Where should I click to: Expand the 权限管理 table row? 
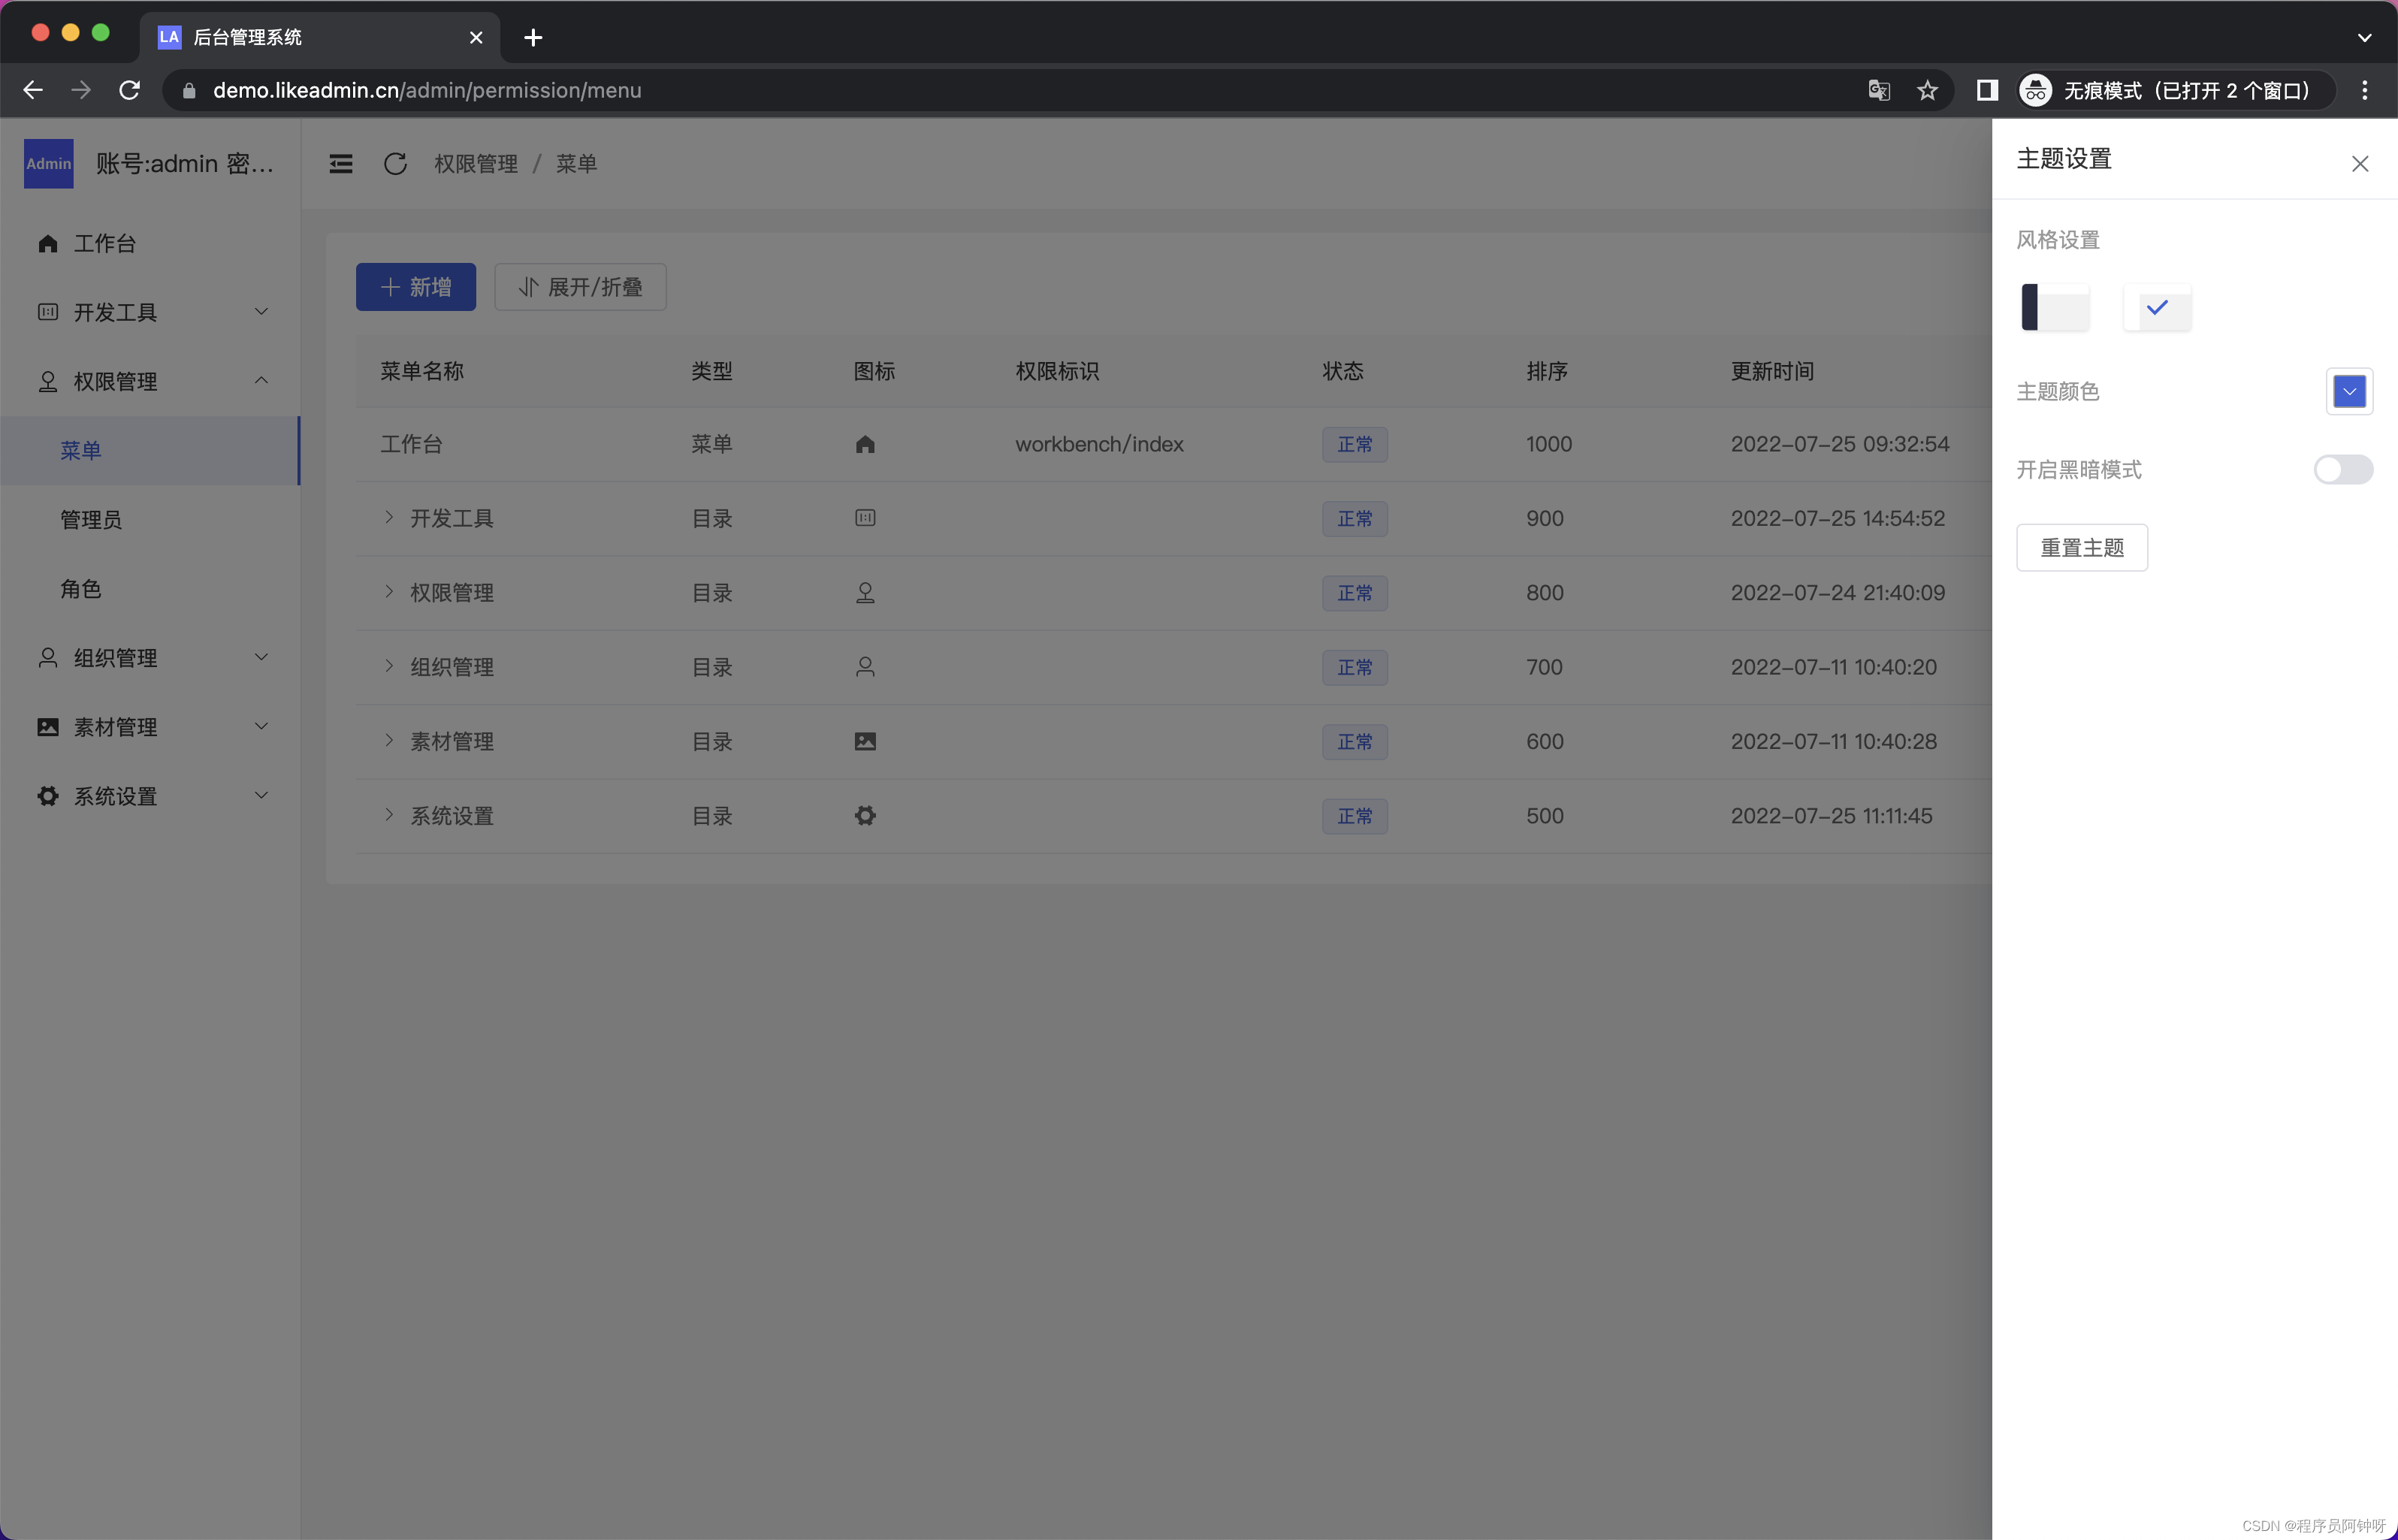pyautogui.click(x=389, y=591)
